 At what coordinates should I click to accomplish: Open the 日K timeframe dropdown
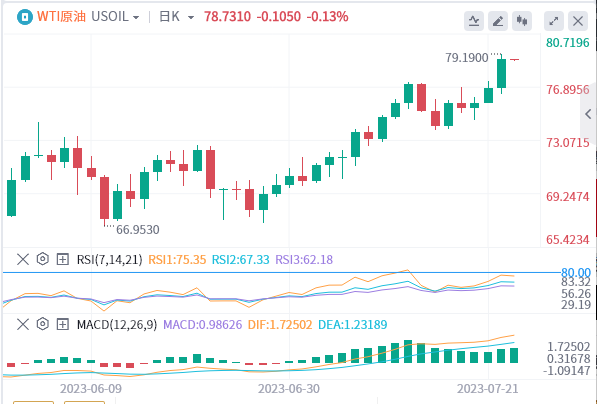[x=176, y=17]
